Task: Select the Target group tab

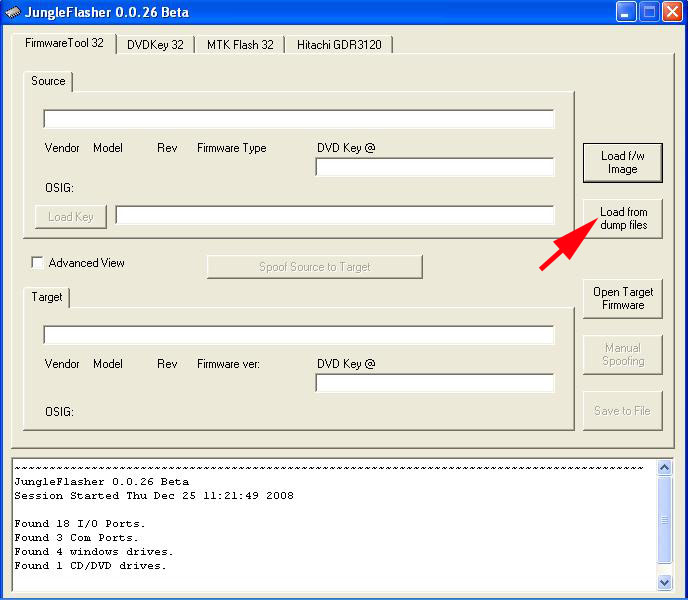Action: 47,297
